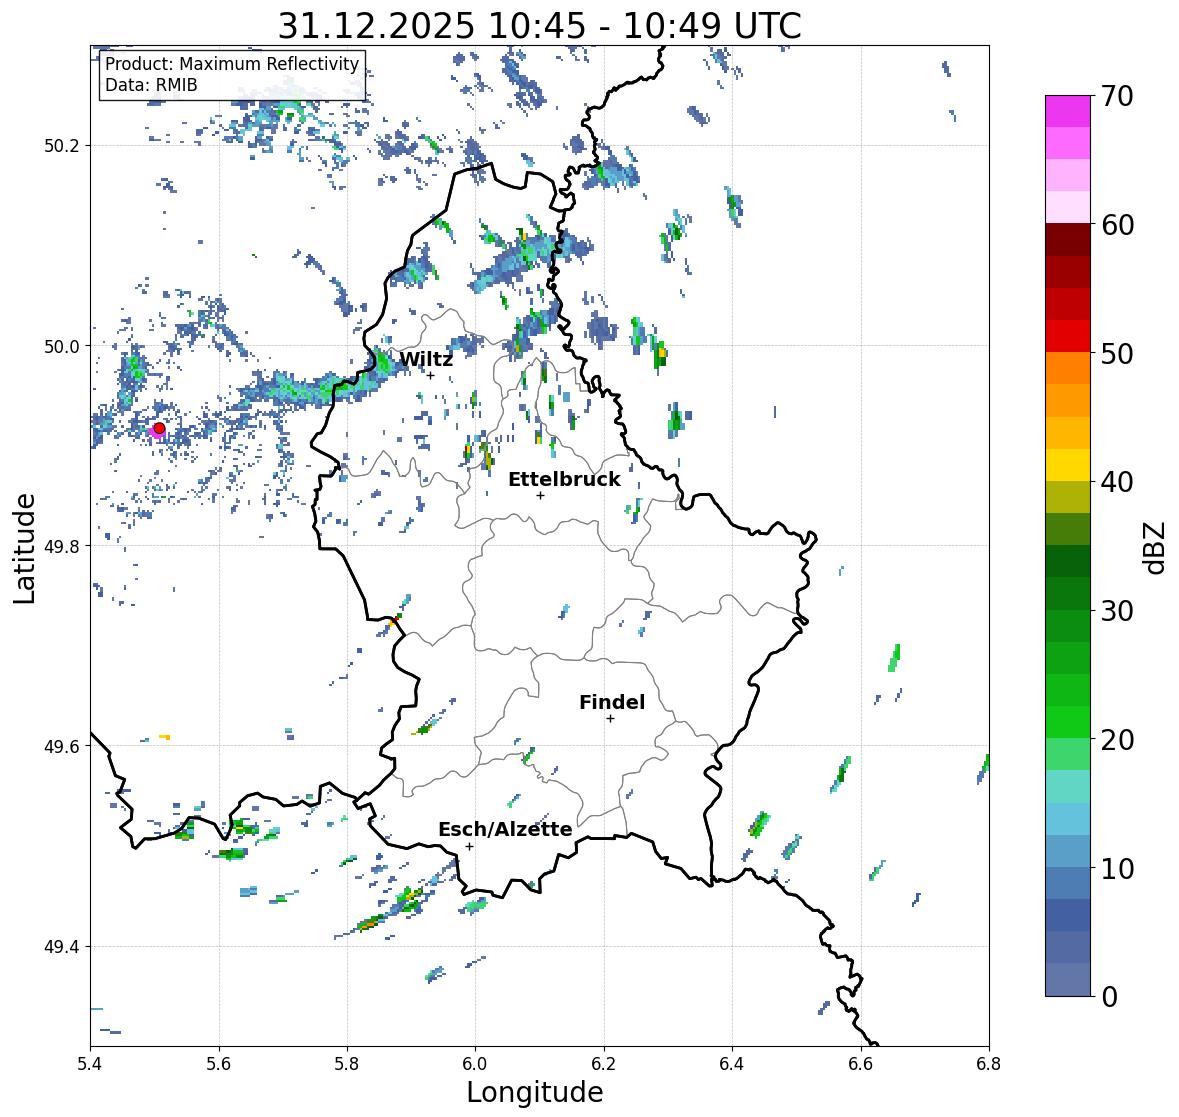This screenshot has width=1179, height=1117.
Task: Click the yellow colorbar swatch at 40
Action: point(1068,465)
